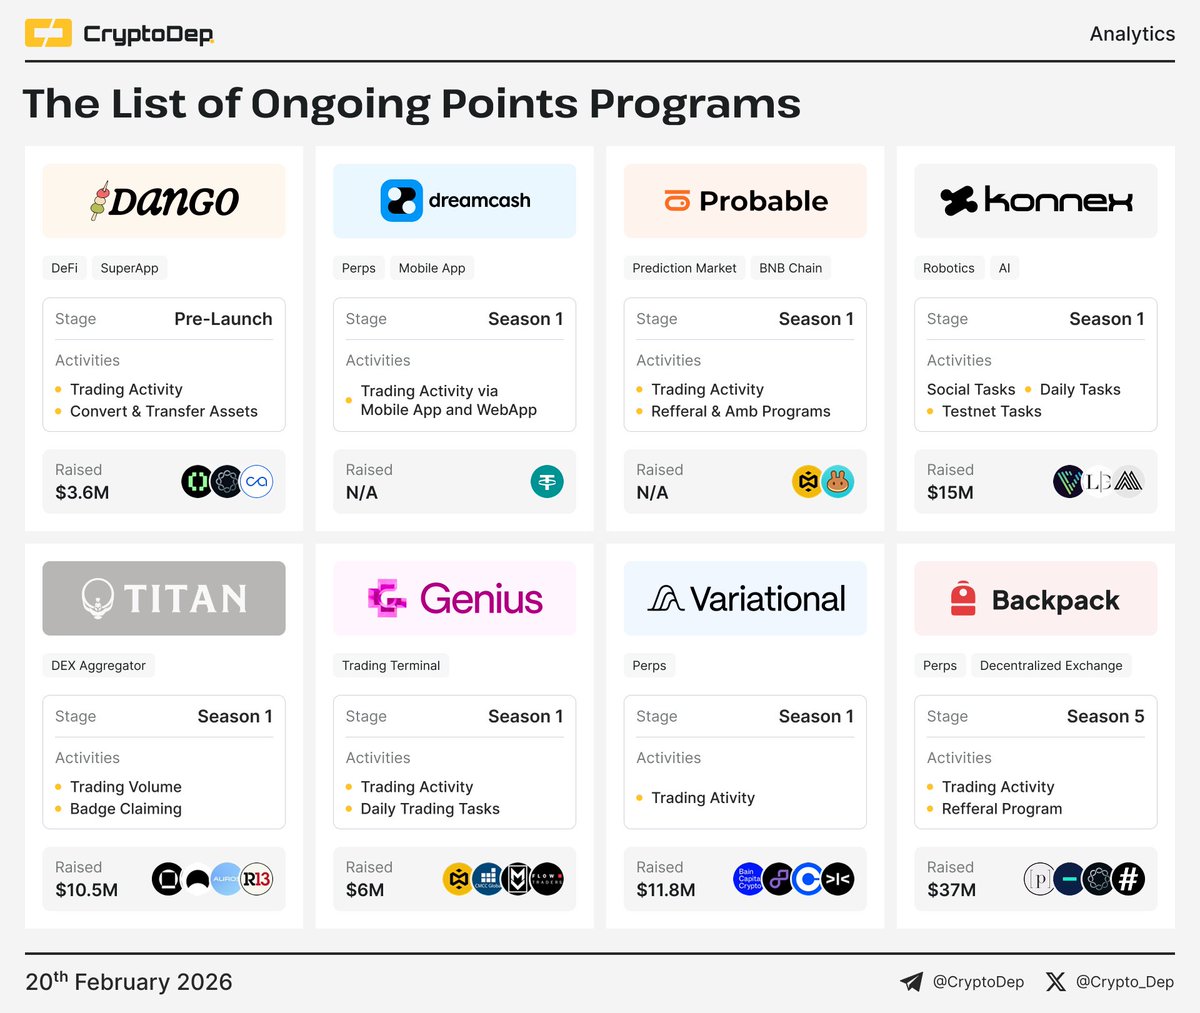Viewport: 1200px width, 1013px height.
Task: Select the Mobile App tag under dreamcash
Action: 432,268
